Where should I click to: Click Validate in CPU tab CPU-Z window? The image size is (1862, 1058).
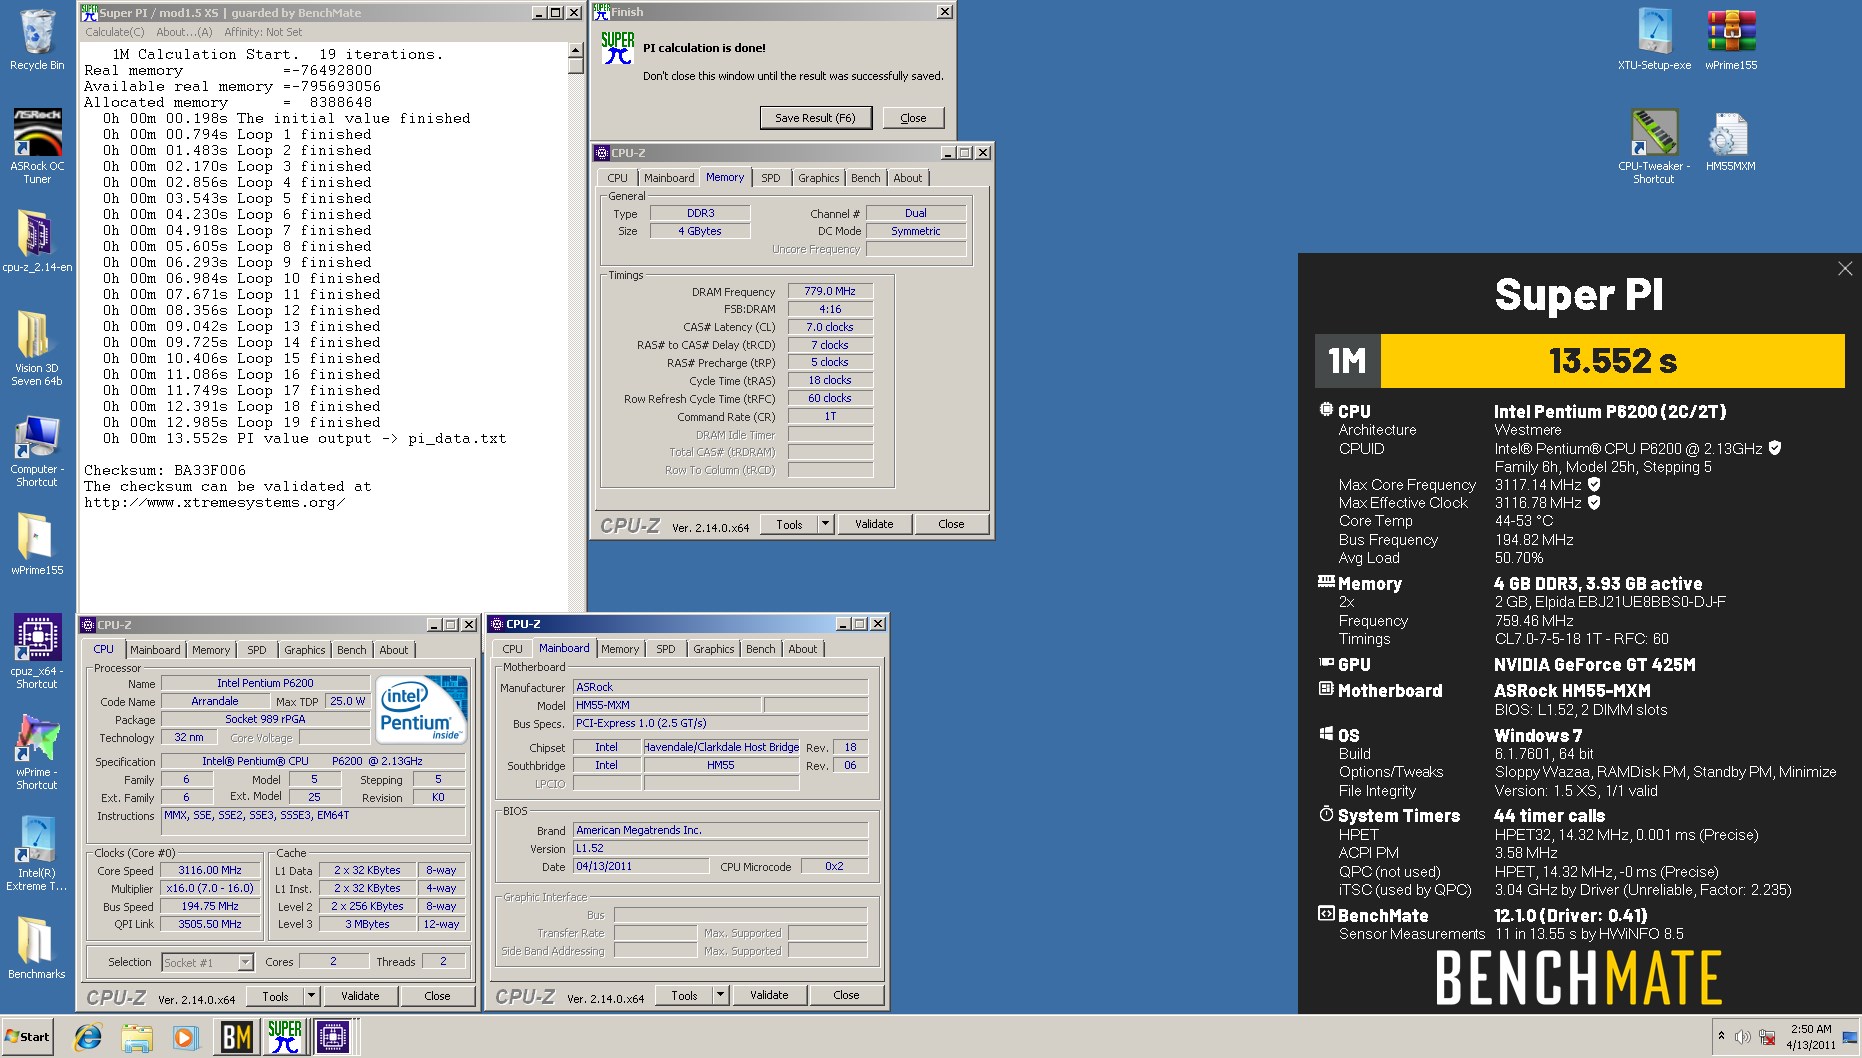click(x=360, y=996)
